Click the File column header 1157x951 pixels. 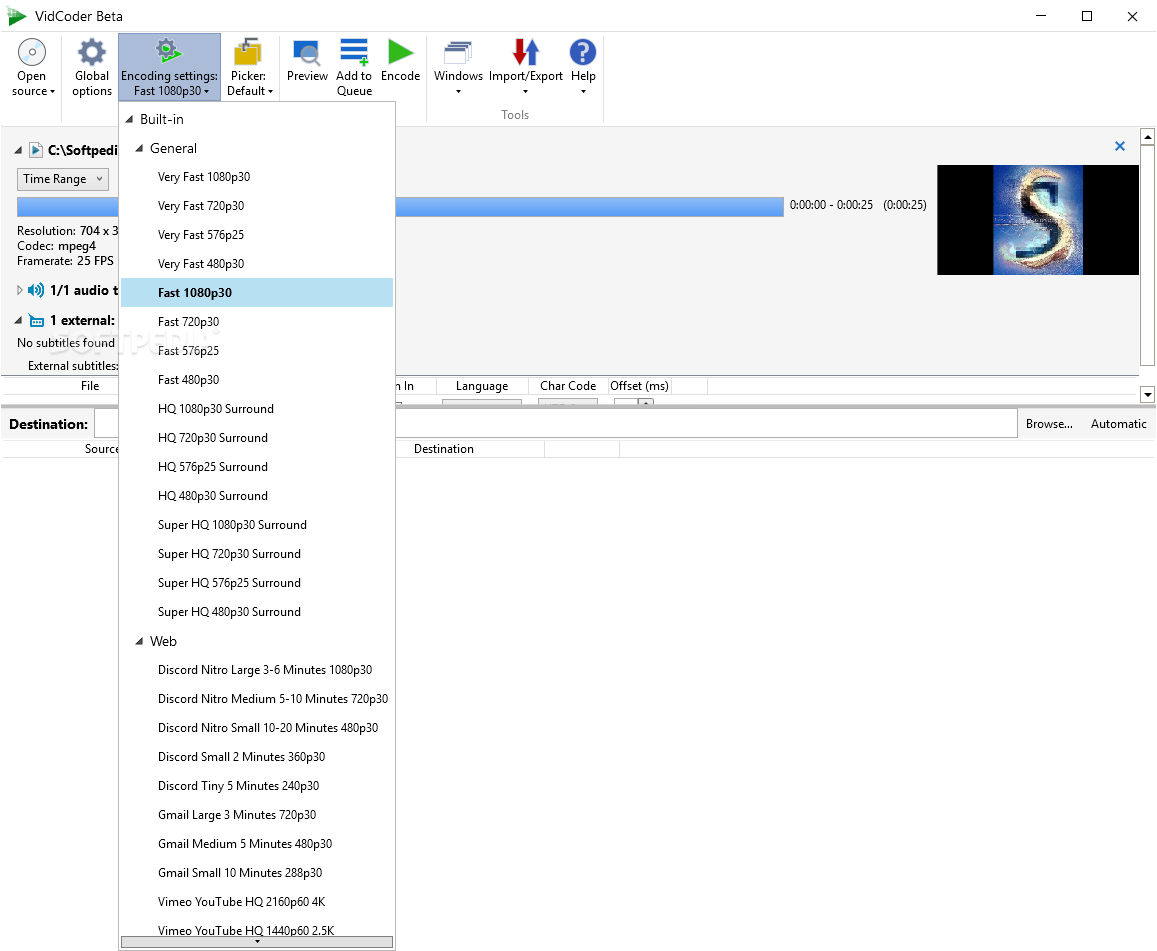(x=90, y=386)
